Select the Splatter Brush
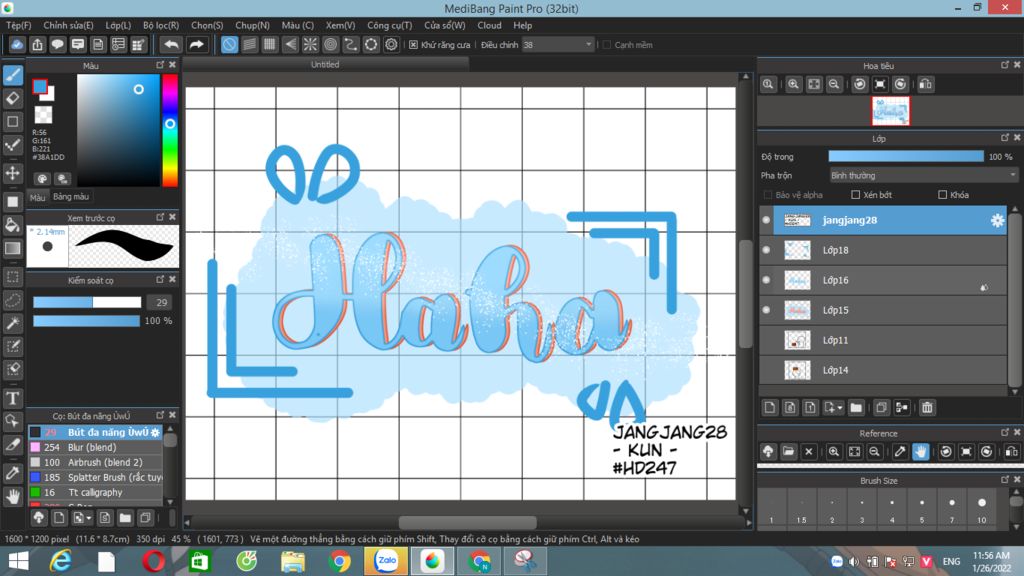 95,477
